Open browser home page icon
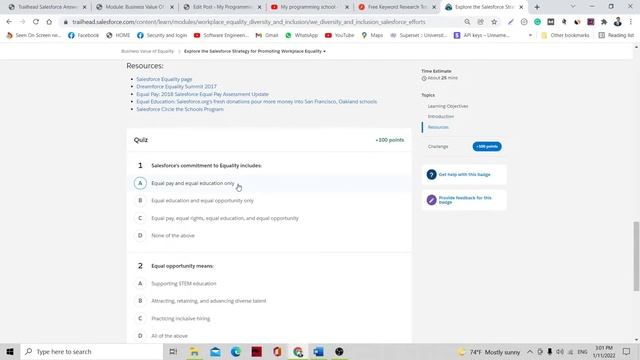The width and height of the screenshot is (640, 360). click(49, 22)
